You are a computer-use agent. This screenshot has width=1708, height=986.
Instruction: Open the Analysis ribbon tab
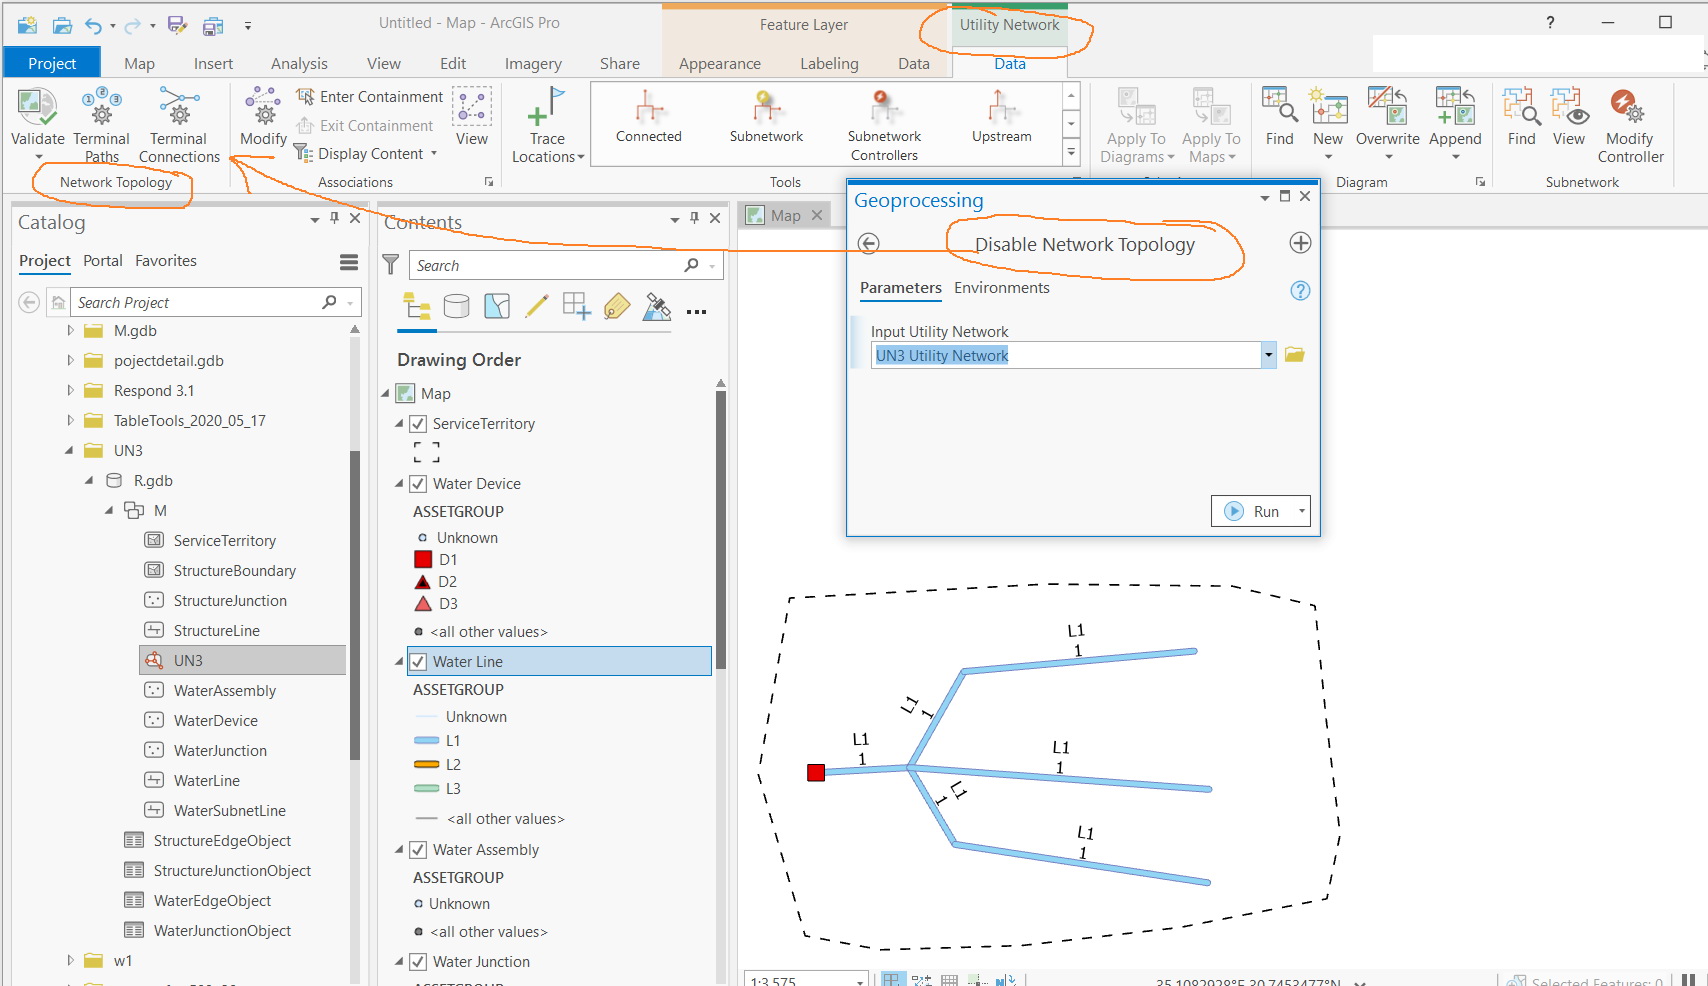(x=299, y=63)
